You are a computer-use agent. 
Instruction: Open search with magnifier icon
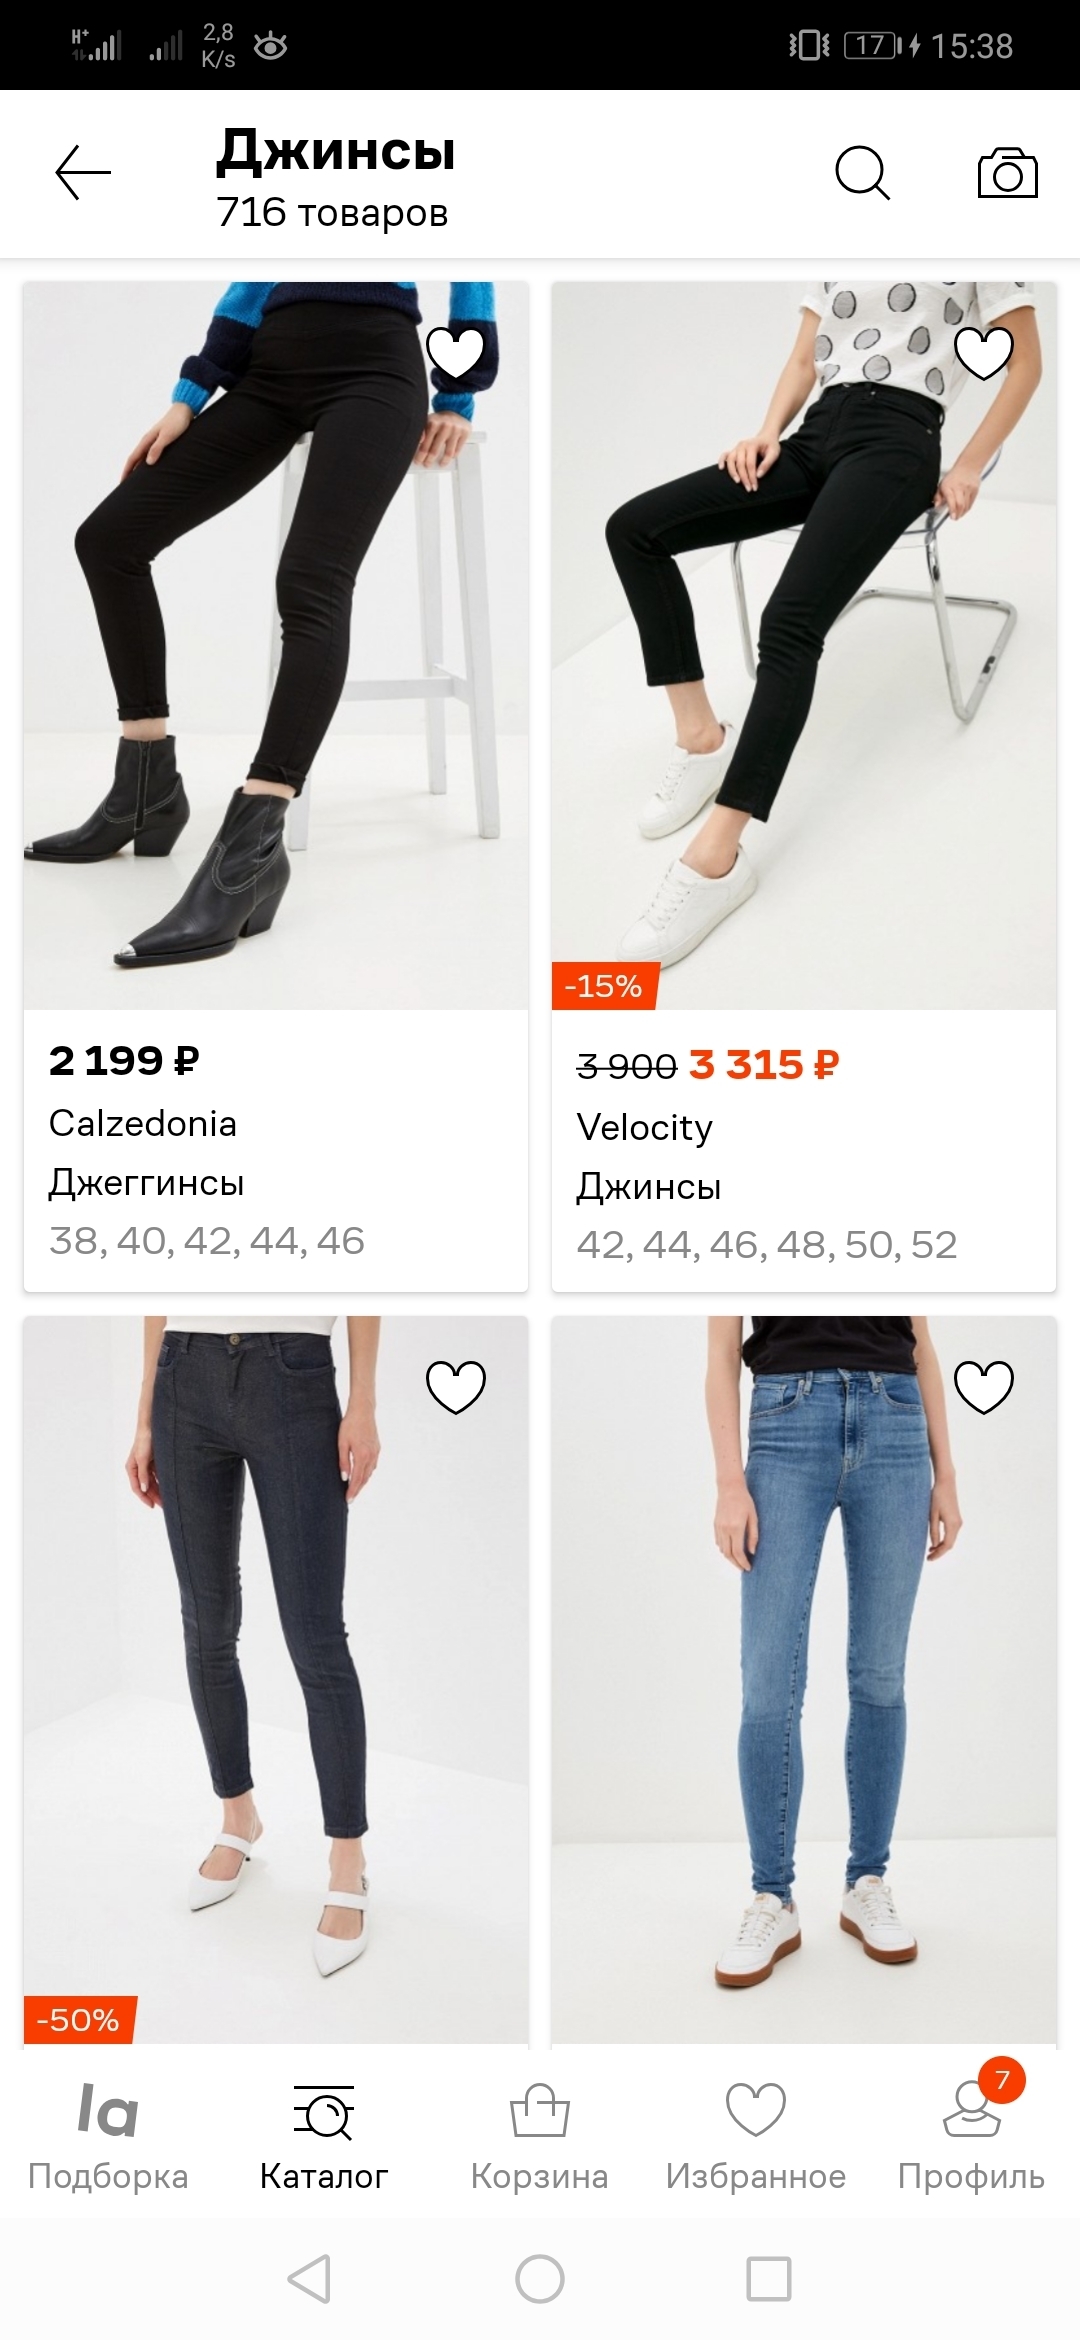(x=862, y=174)
